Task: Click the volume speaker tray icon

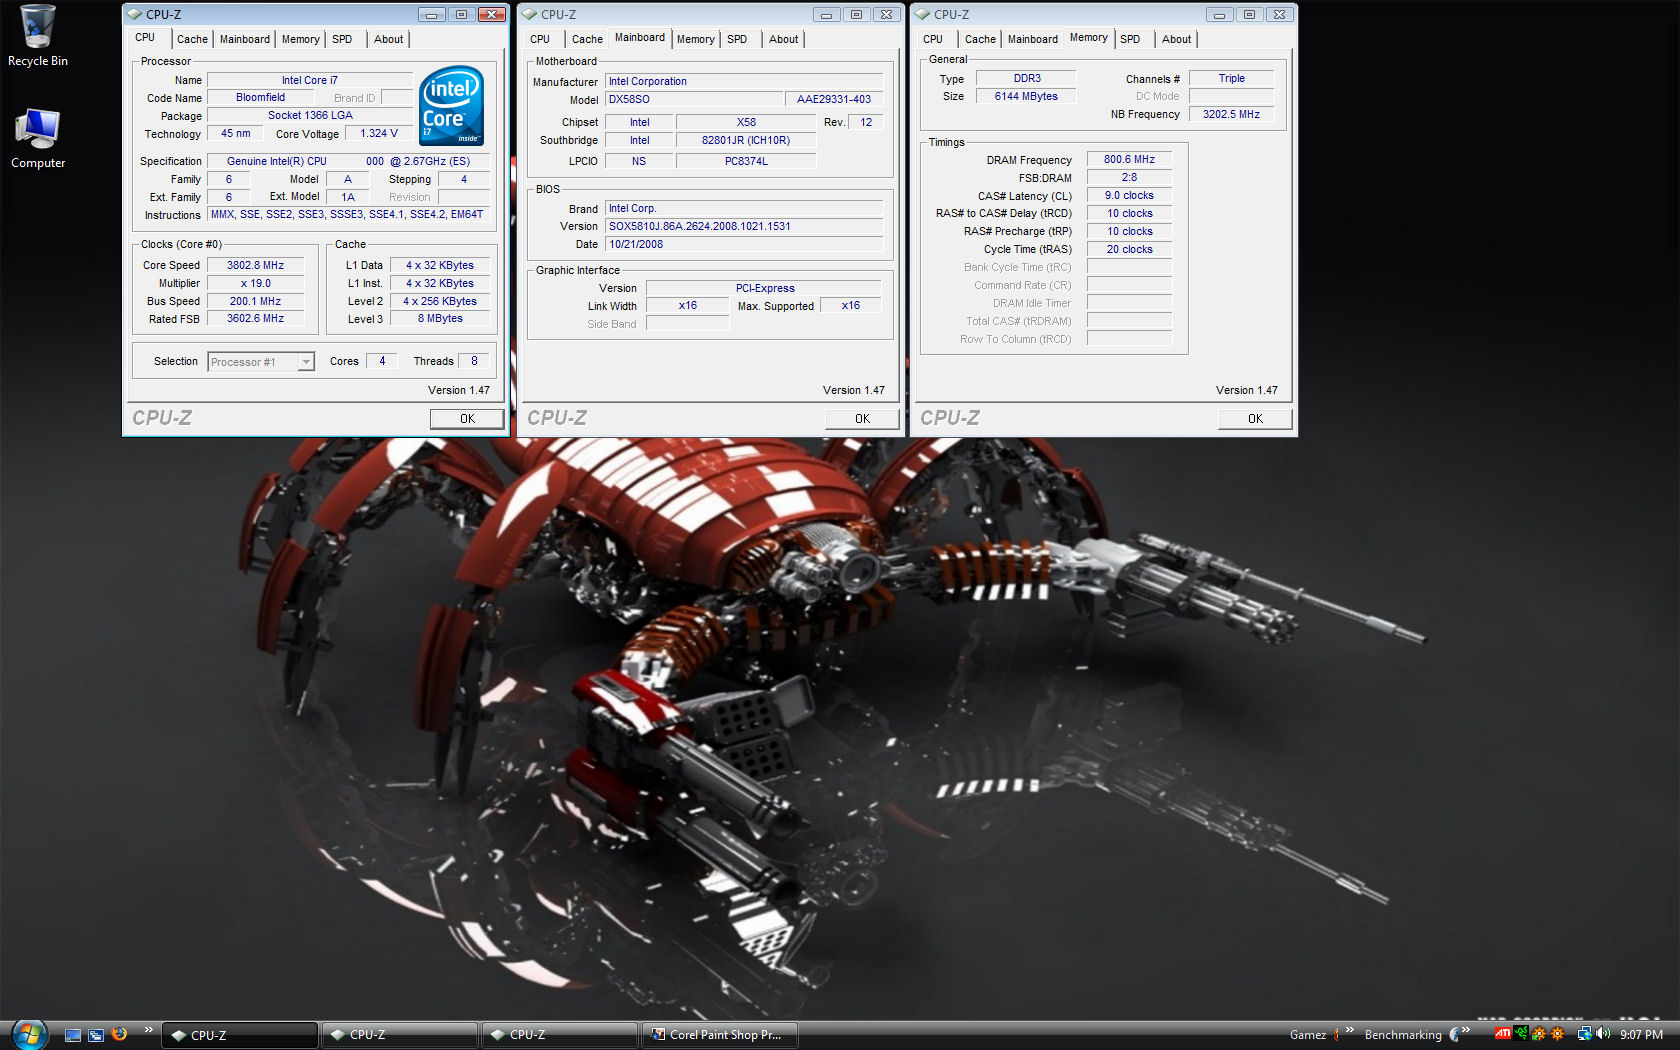Action: point(1603,1034)
